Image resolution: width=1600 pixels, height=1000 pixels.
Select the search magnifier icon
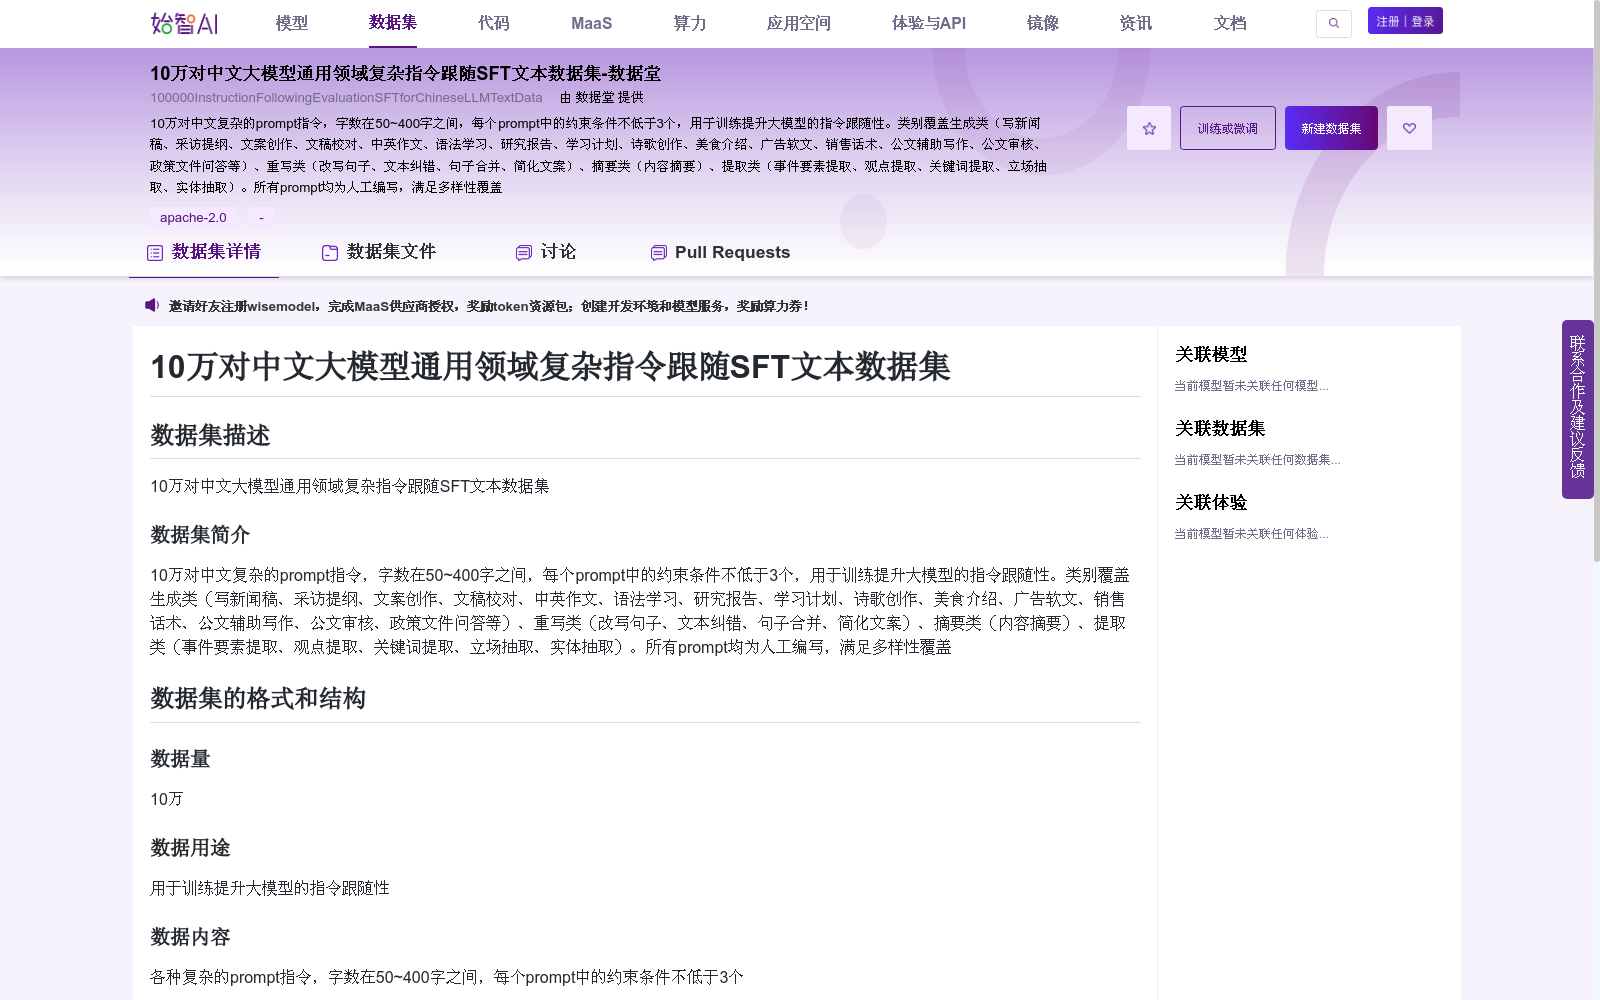click(x=1334, y=23)
